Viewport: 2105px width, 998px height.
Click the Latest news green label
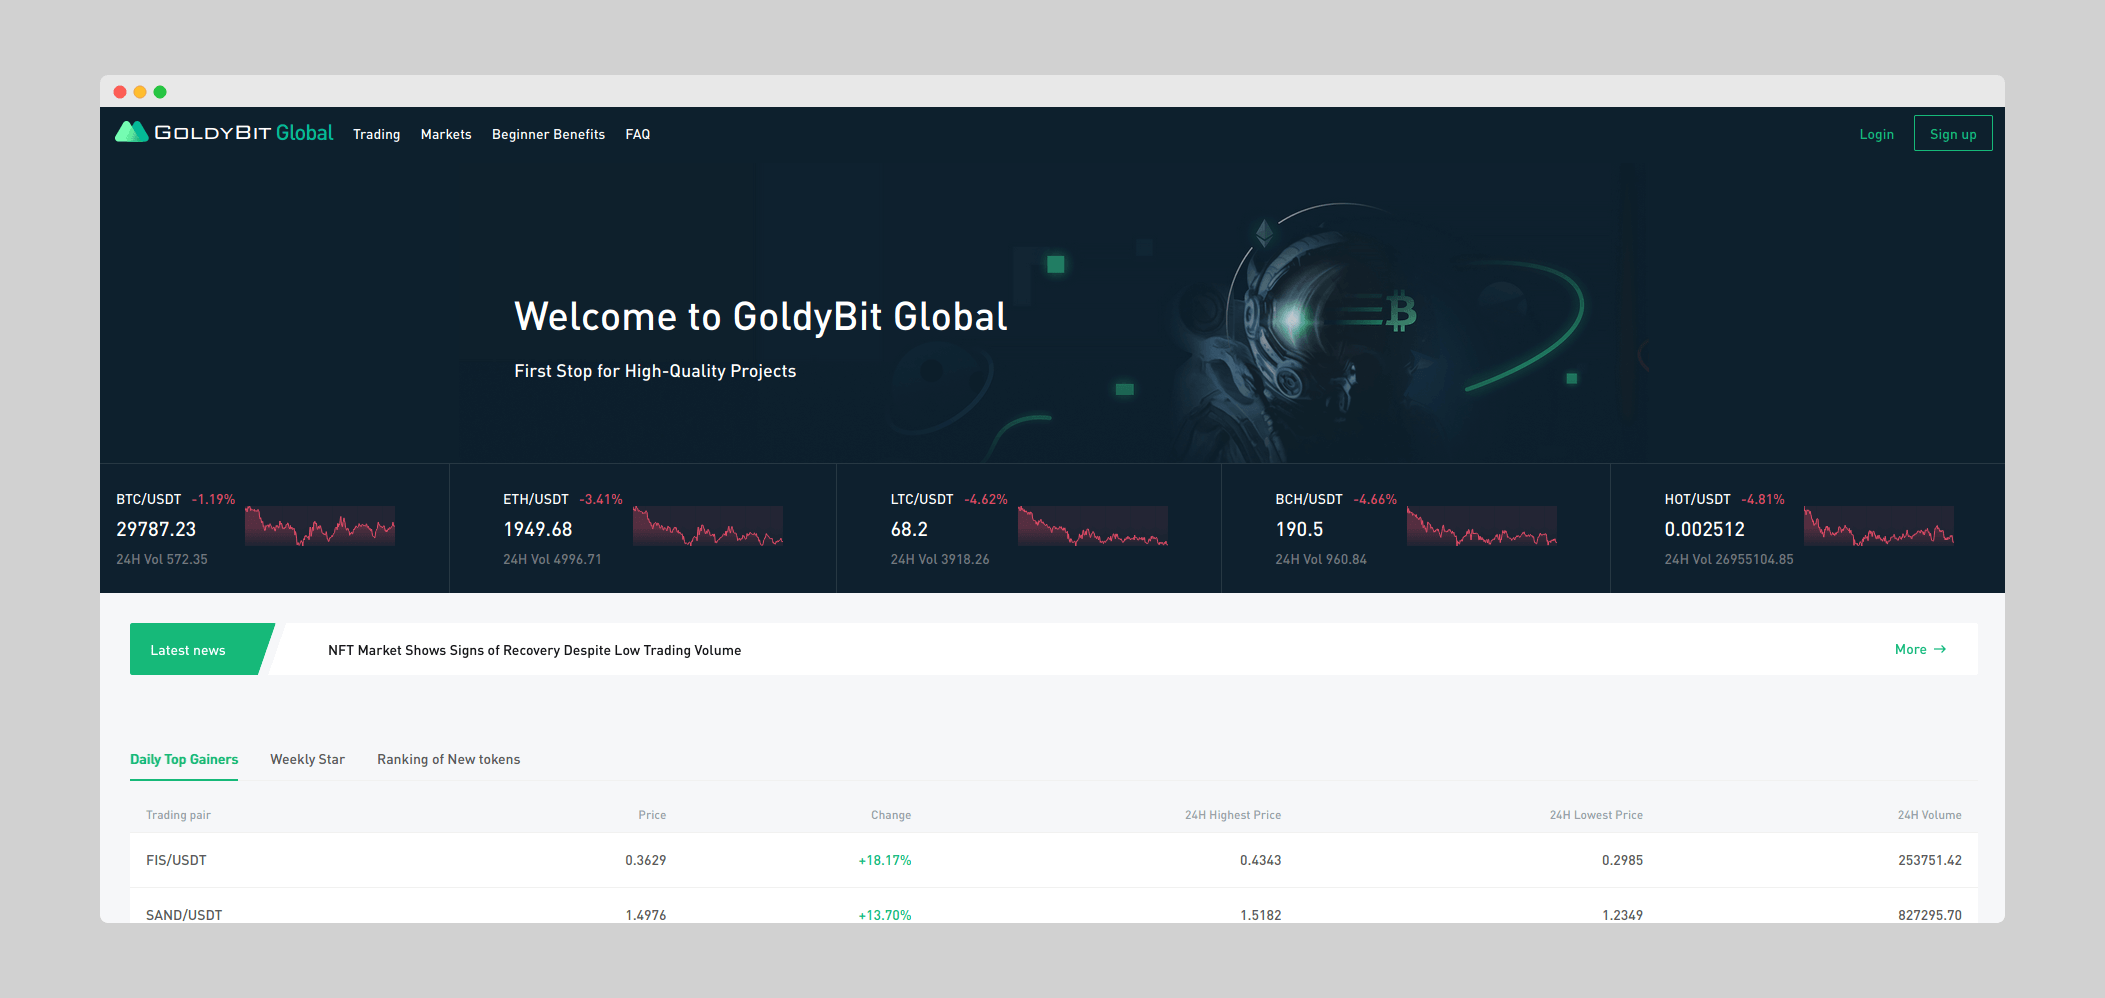click(x=188, y=651)
